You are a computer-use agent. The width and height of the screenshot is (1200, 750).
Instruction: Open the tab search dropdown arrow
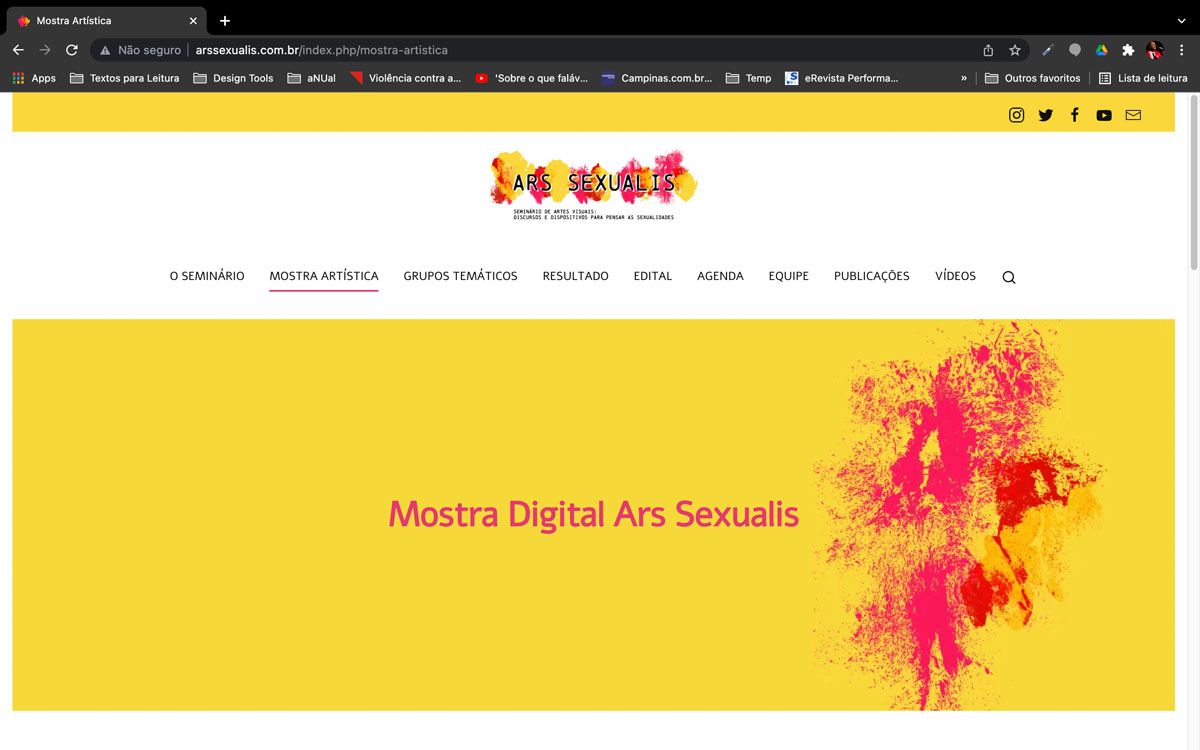click(1181, 20)
